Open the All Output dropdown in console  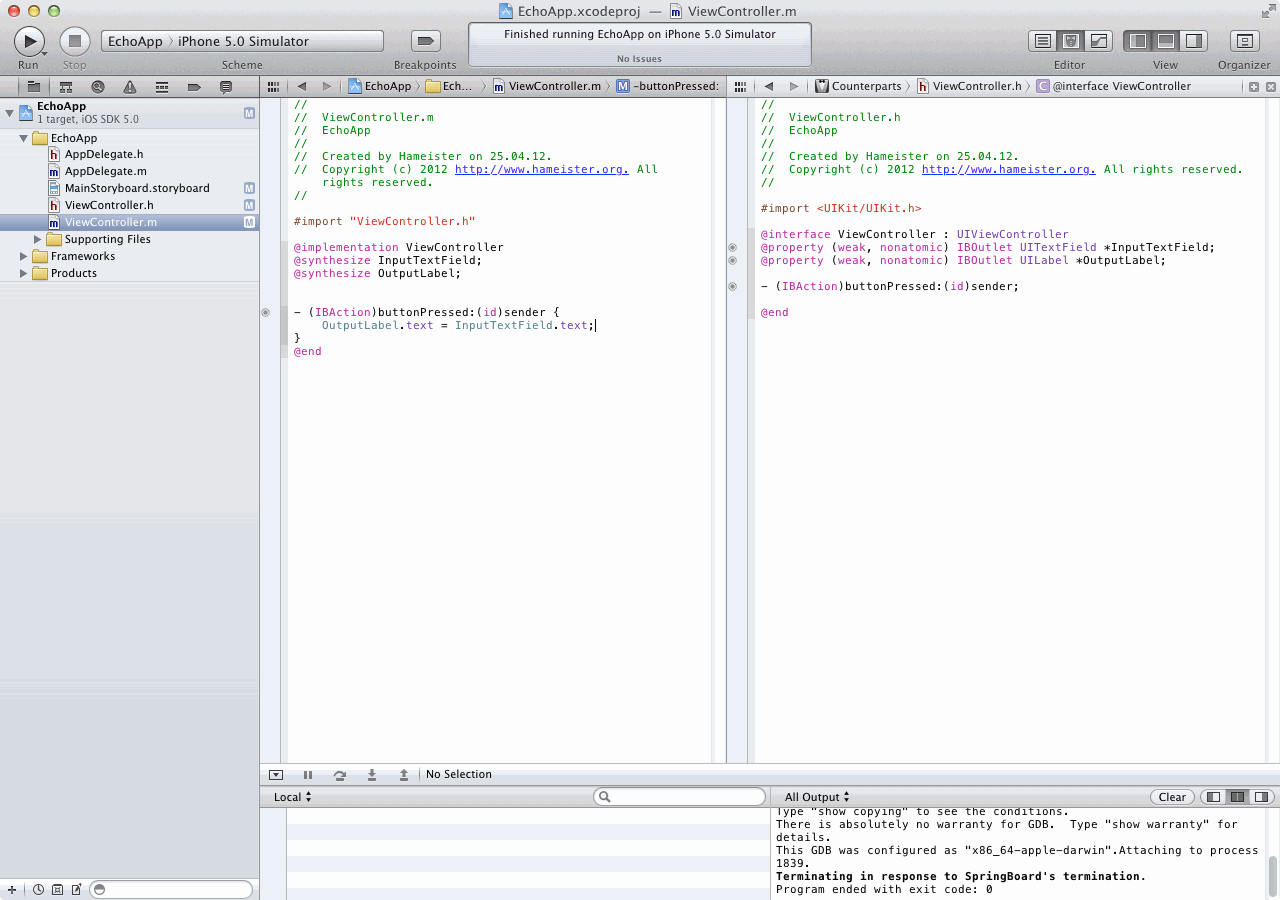click(817, 797)
